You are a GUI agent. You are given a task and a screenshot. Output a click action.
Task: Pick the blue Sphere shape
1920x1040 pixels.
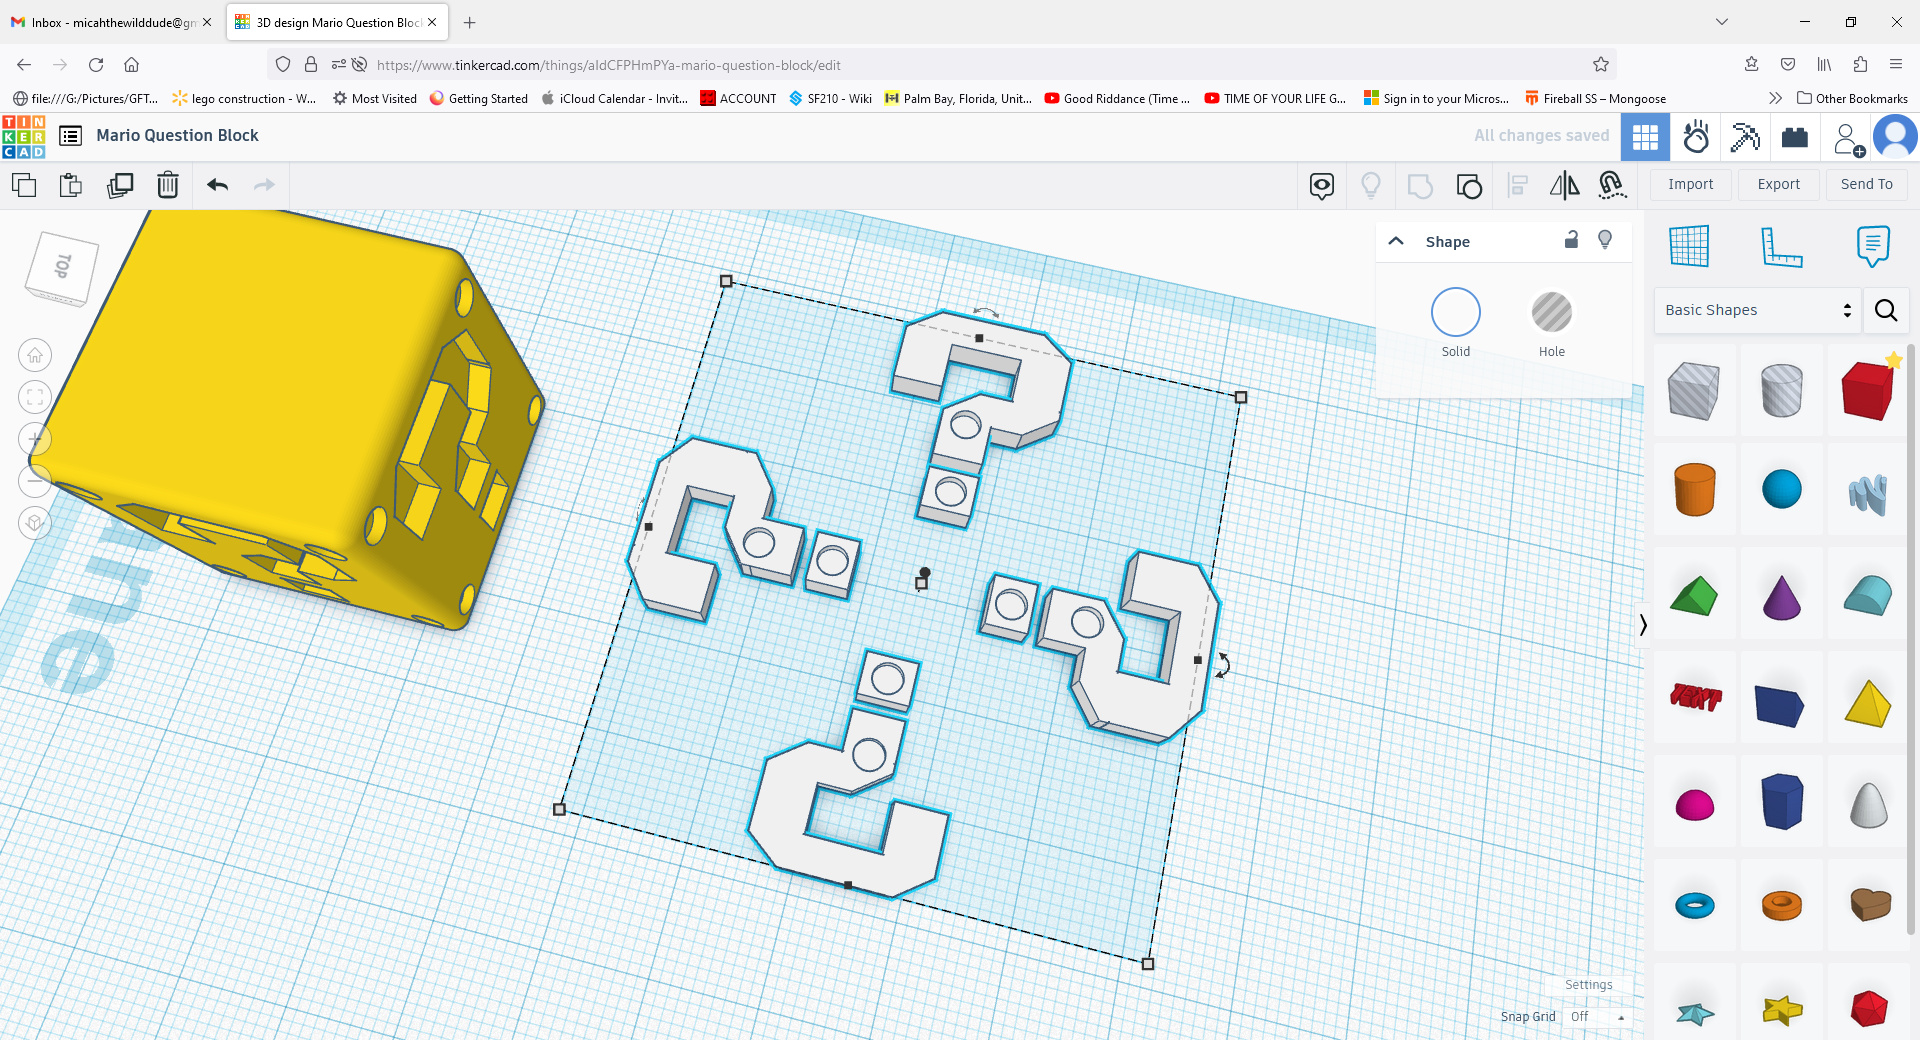[x=1781, y=489]
